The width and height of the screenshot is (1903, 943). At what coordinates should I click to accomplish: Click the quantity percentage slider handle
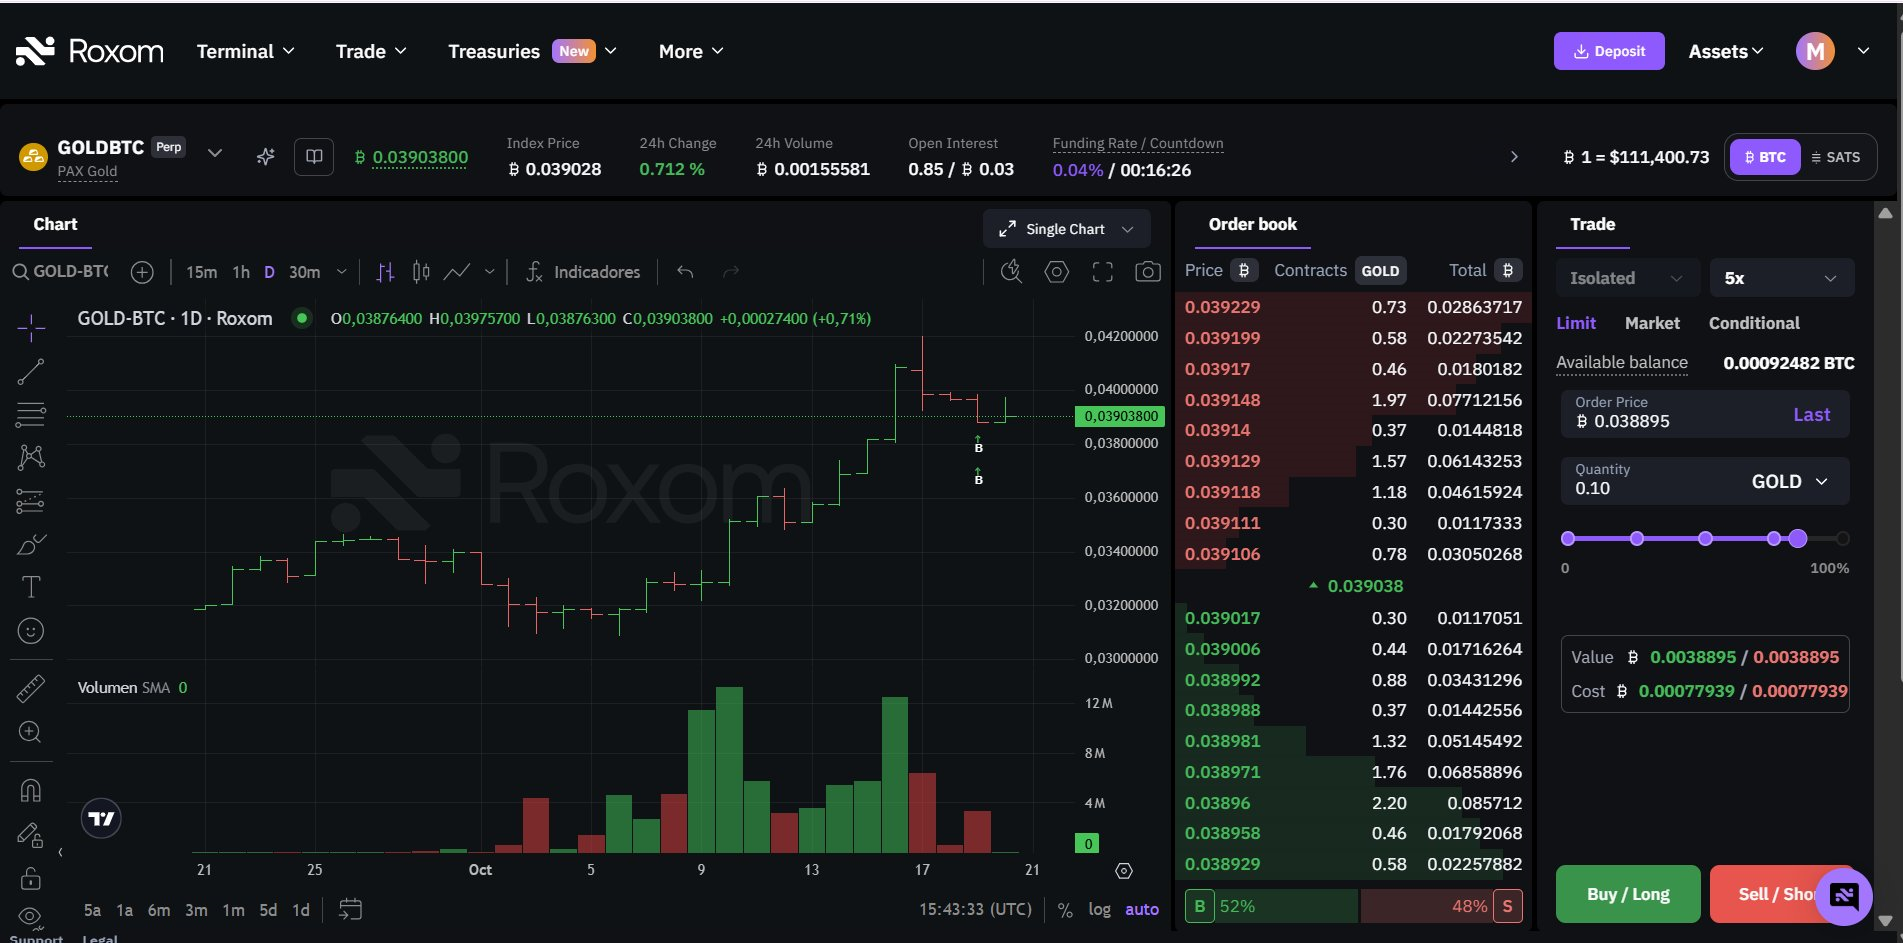point(1797,539)
